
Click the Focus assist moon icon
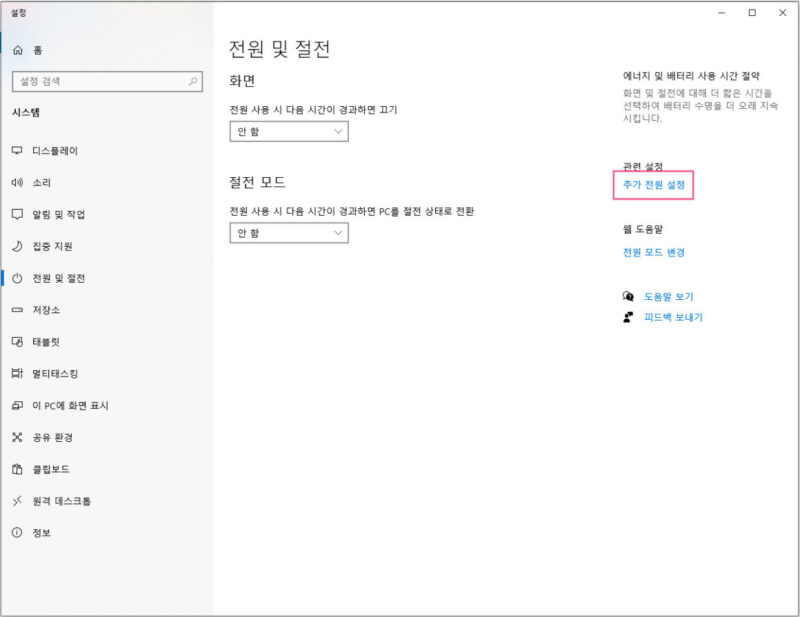(x=17, y=246)
